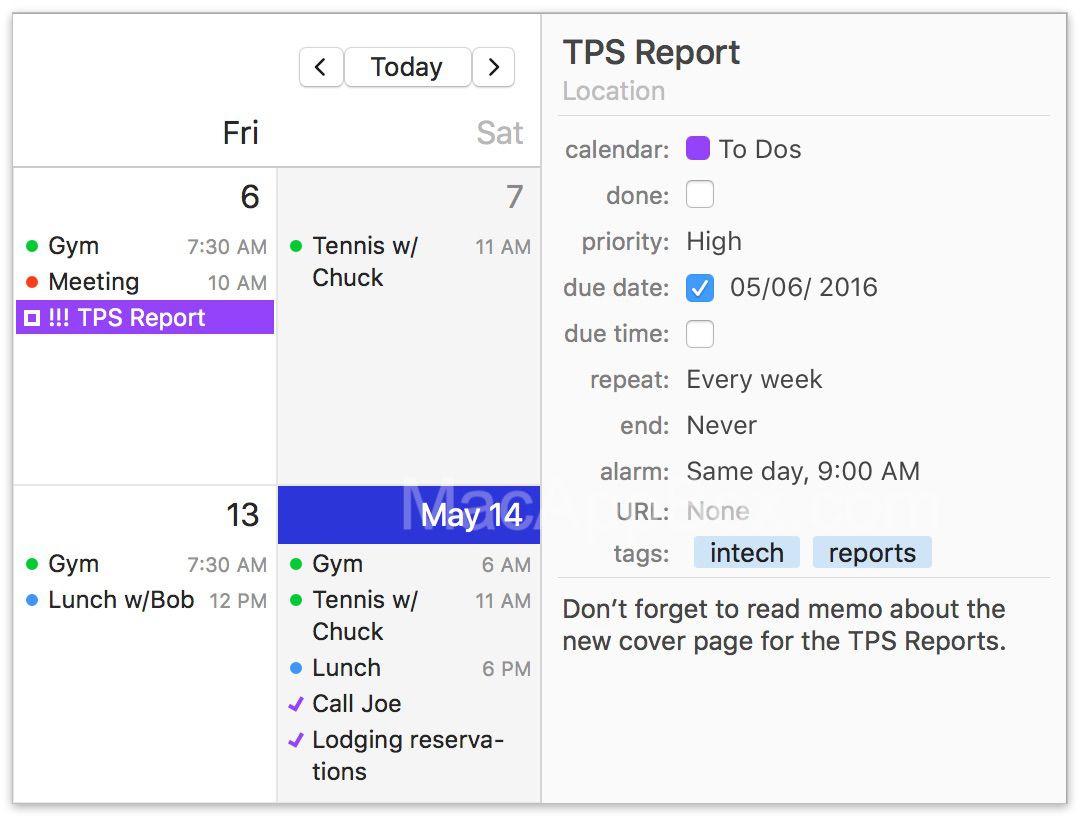
Task: Click red dot next to Meeting event
Action: click(x=32, y=282)
